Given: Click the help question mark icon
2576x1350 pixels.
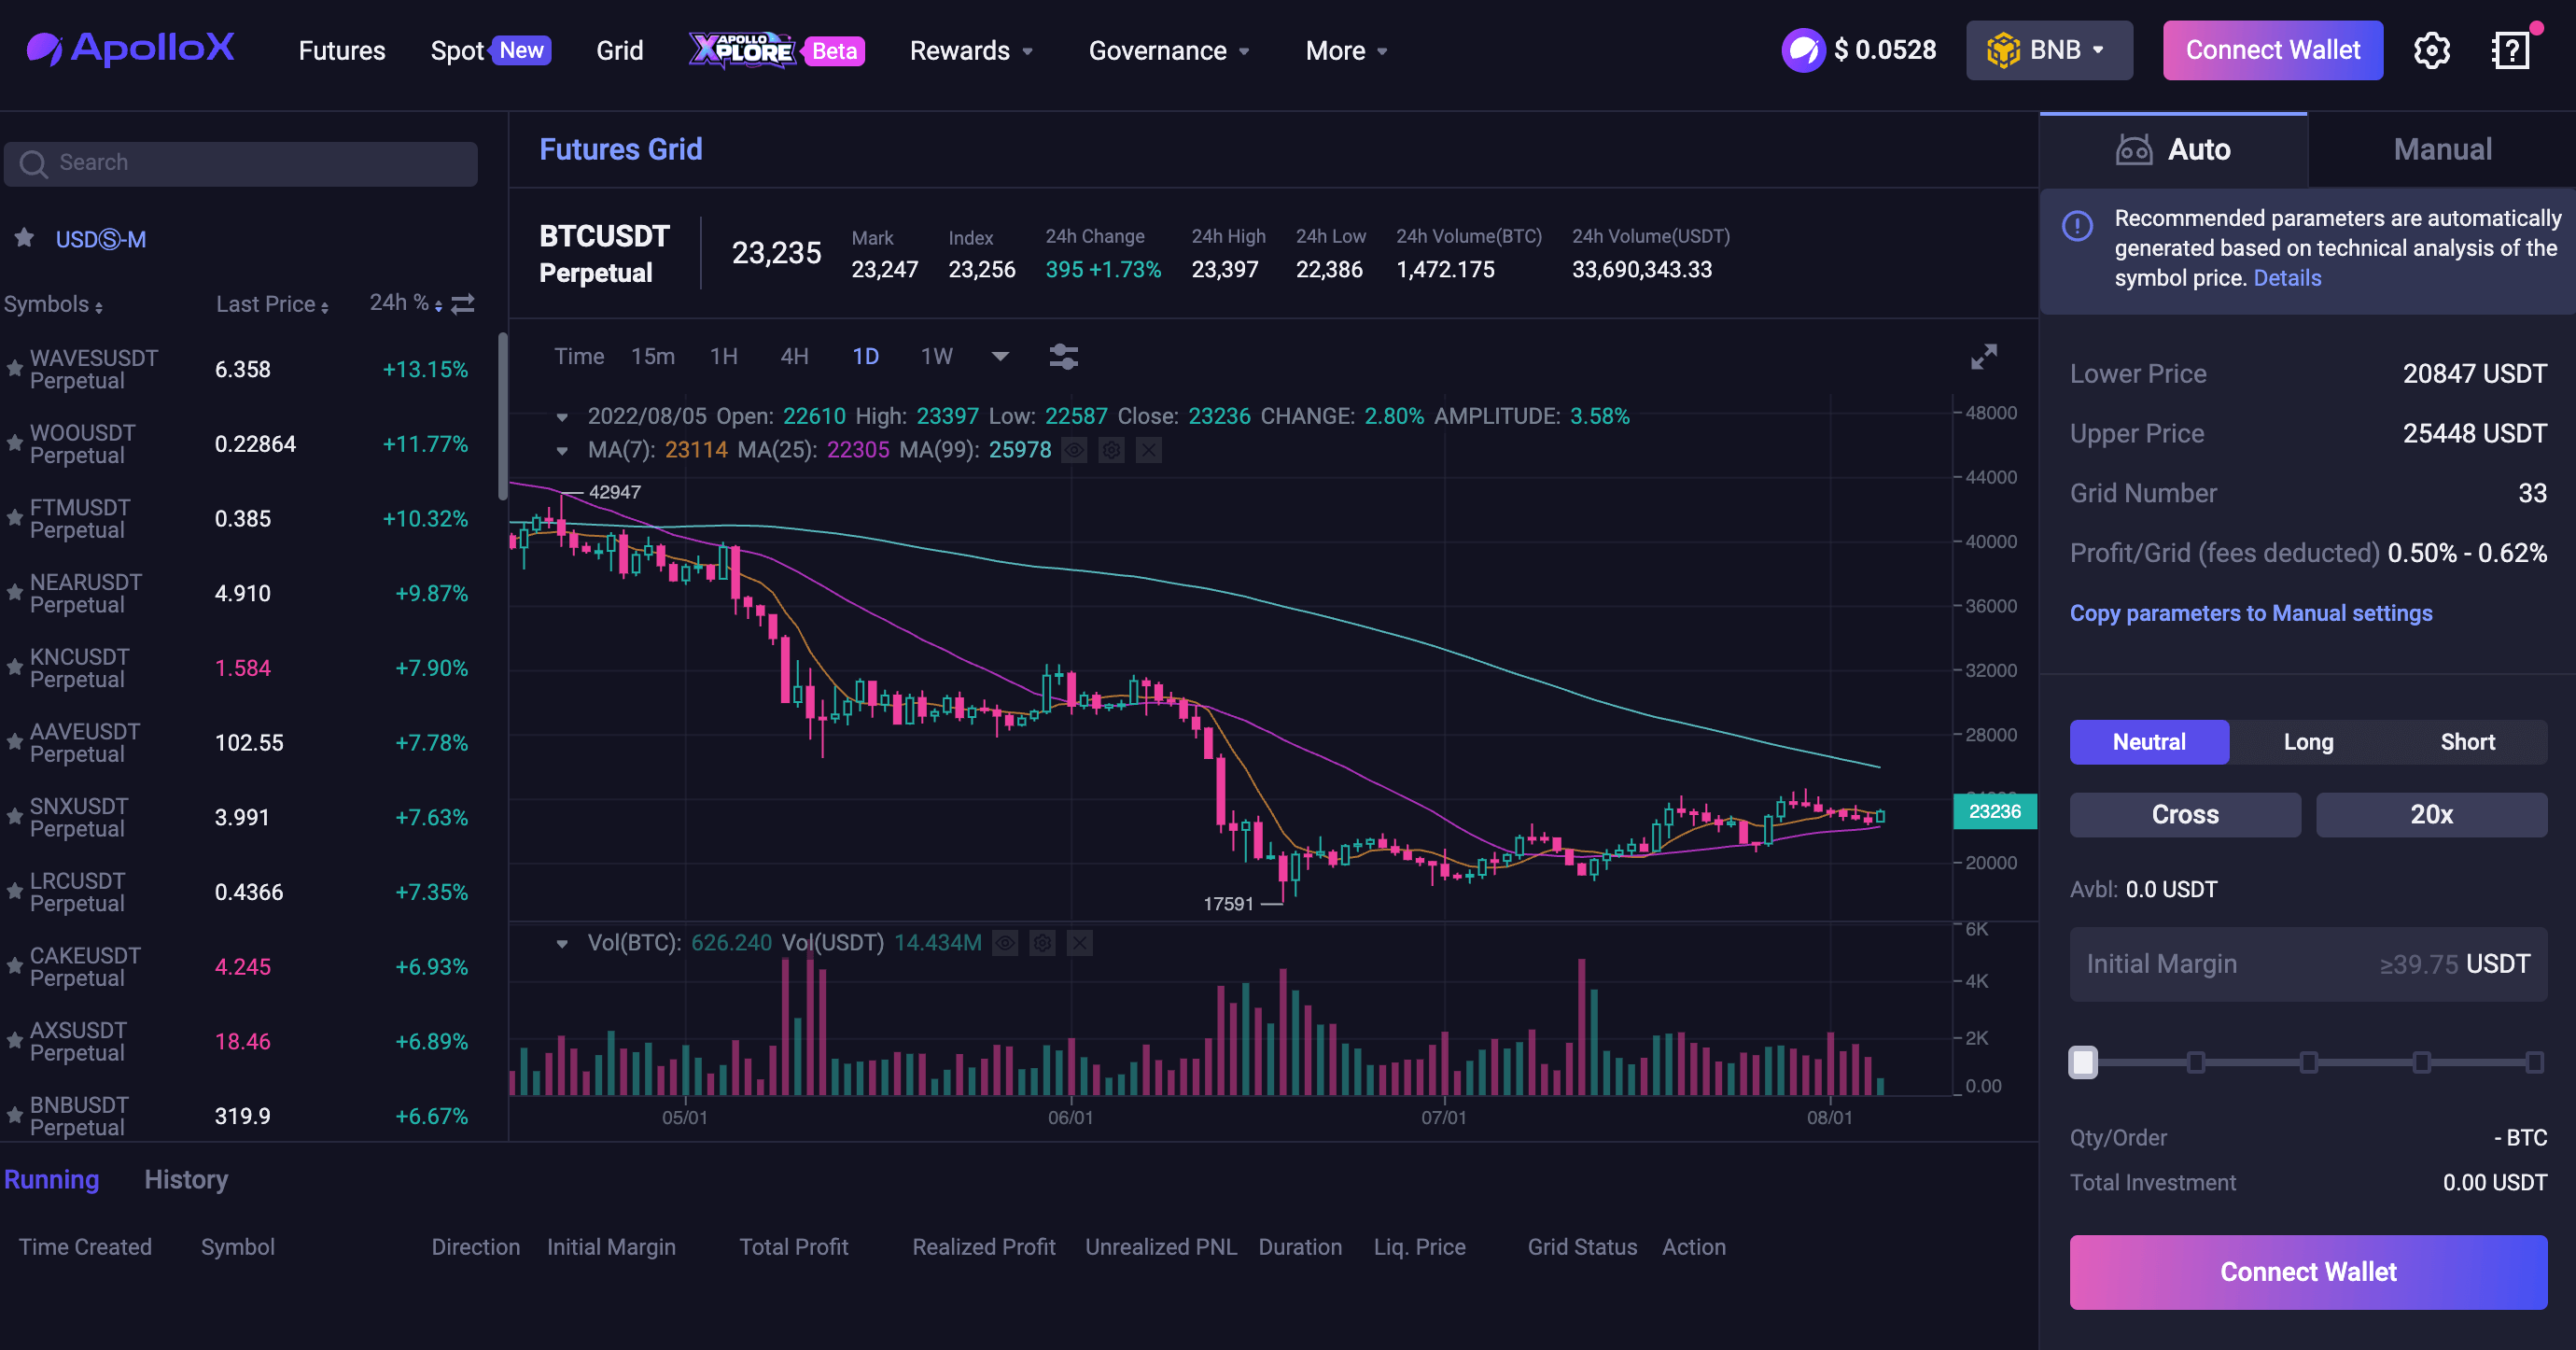Looking at the screenshot, I should point(2511,50).
